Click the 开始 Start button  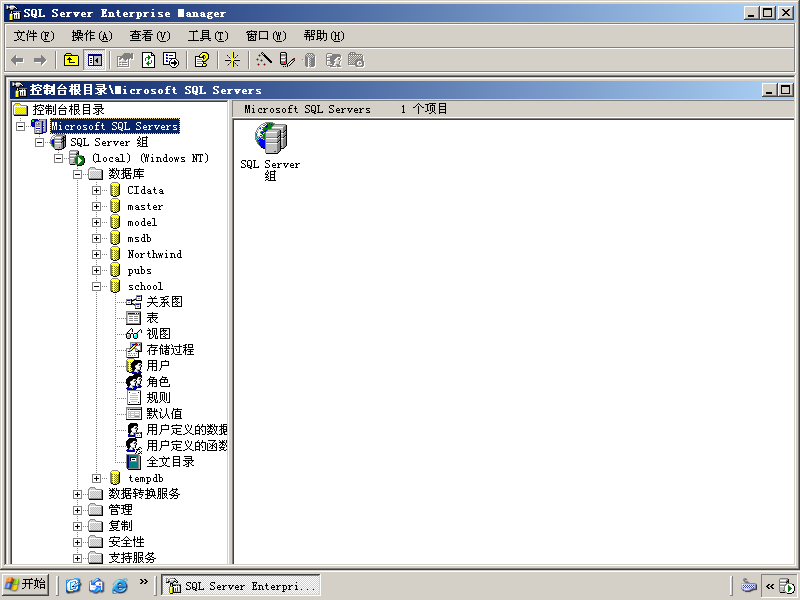[x=26, y=584]
